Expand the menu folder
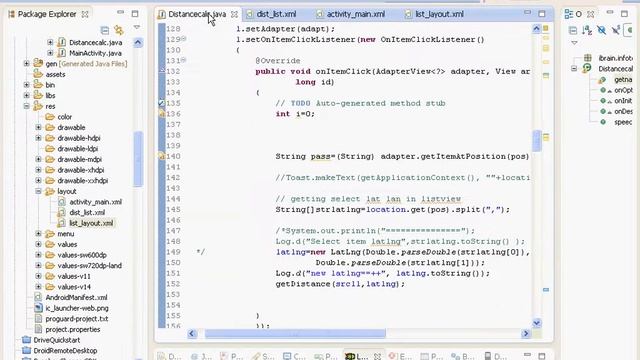The width and height of the screenshot is (640, 360). coord(38,233)
